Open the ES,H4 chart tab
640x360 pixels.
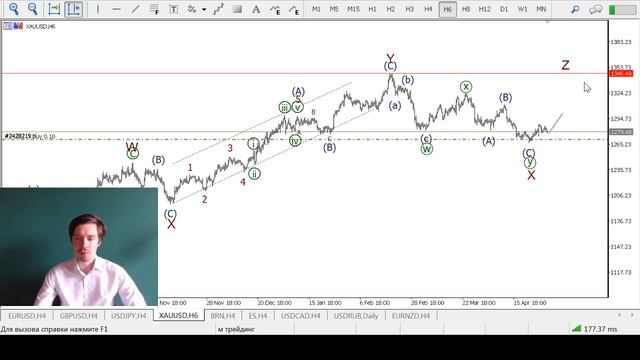[x=258, y=316]
